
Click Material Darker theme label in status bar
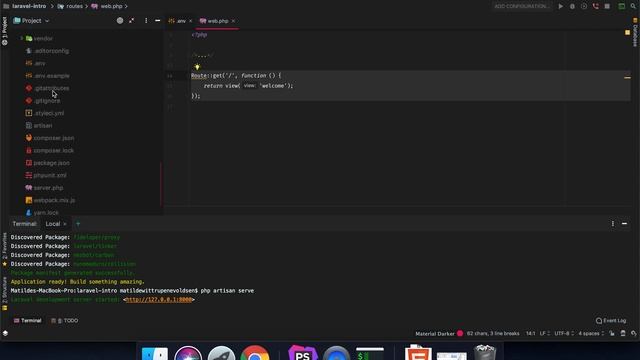click(435, 333)
